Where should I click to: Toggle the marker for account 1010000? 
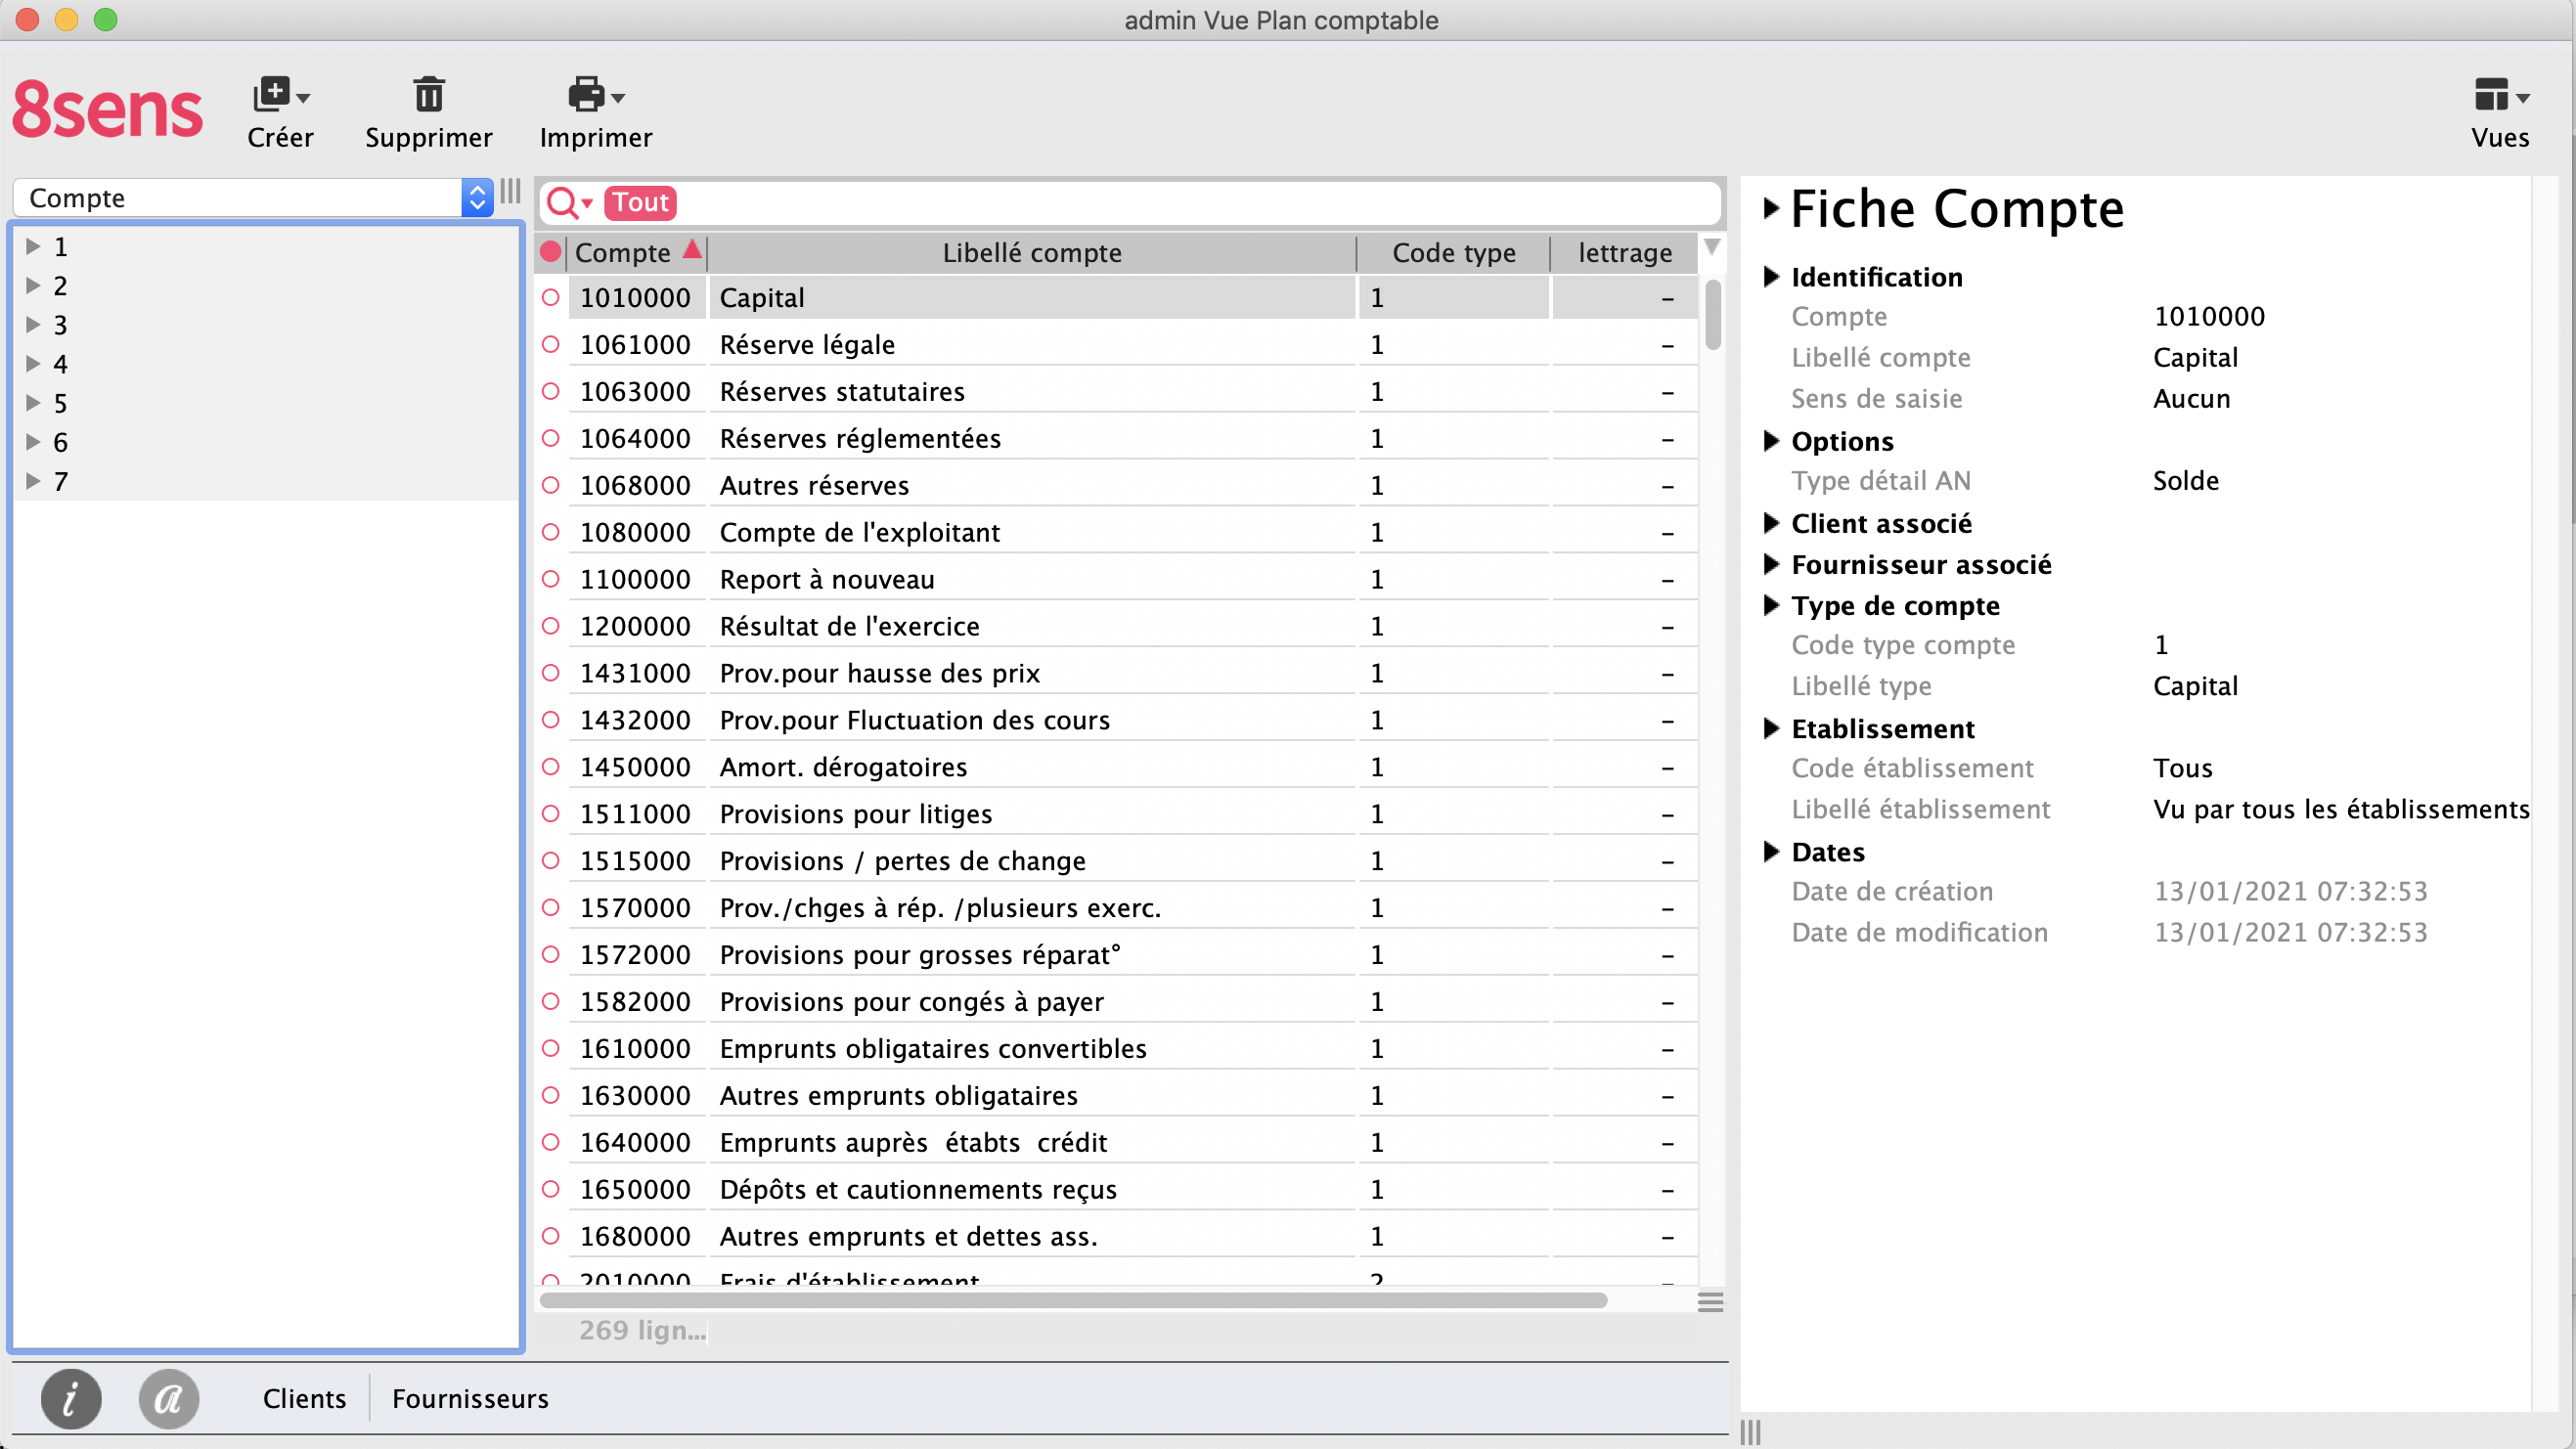tap(550, 298)
